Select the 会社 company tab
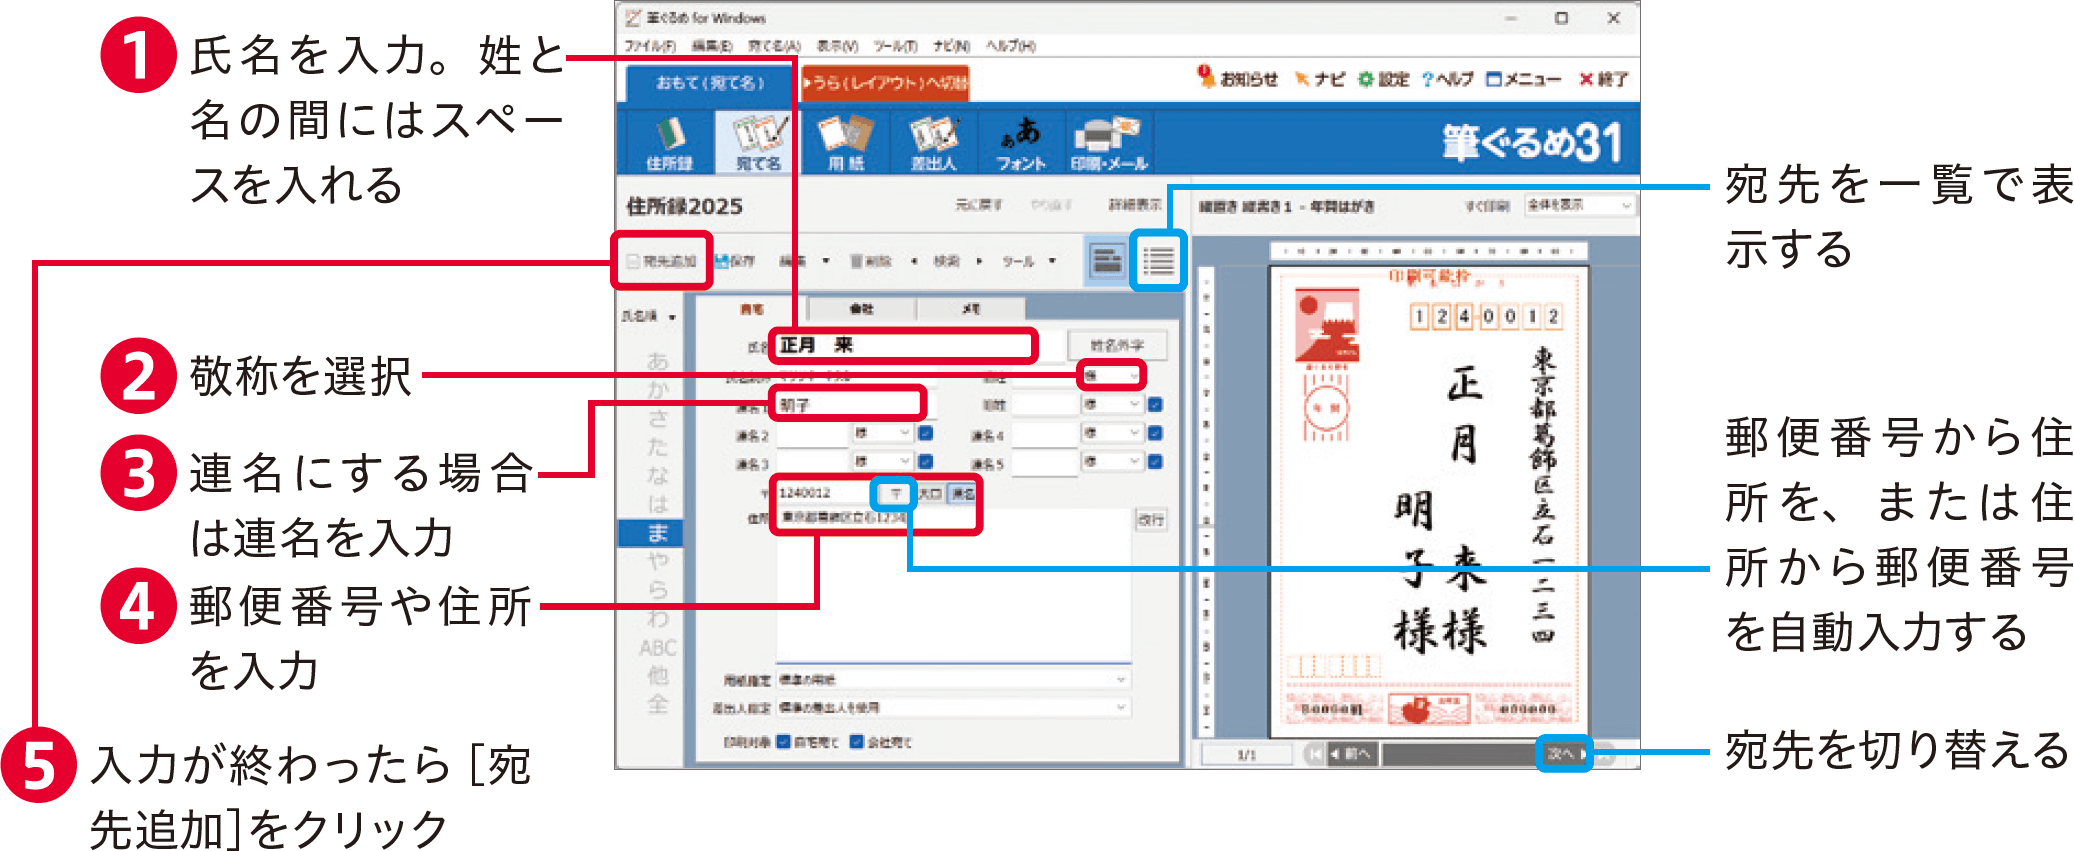This screenshot has height=851, width=2074. (x=862, y=309)
